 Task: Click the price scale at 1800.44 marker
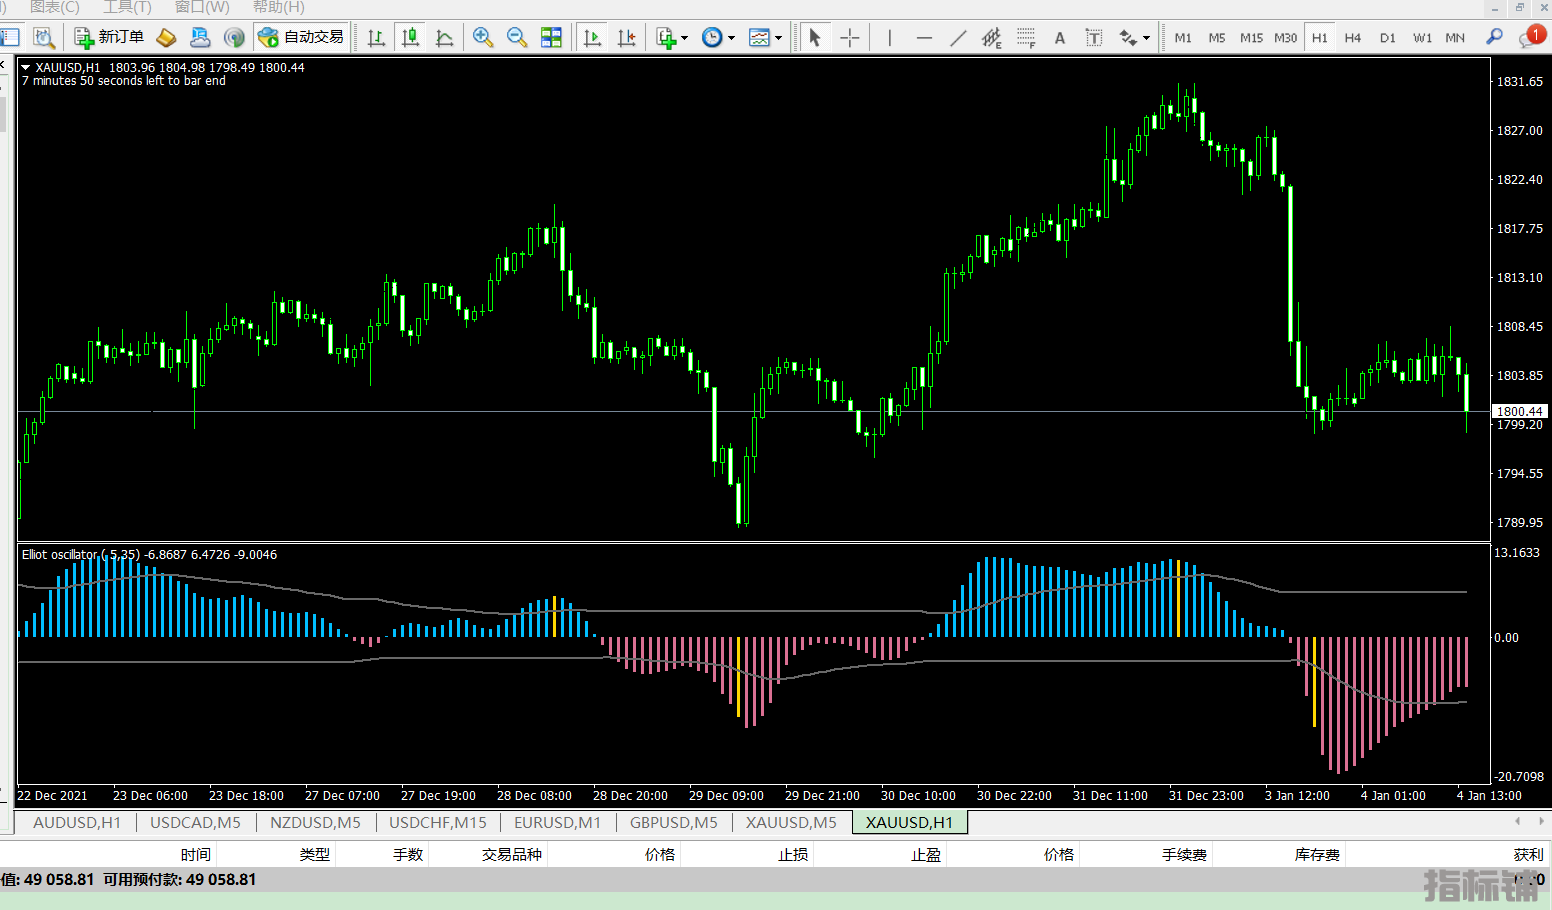1519,411
